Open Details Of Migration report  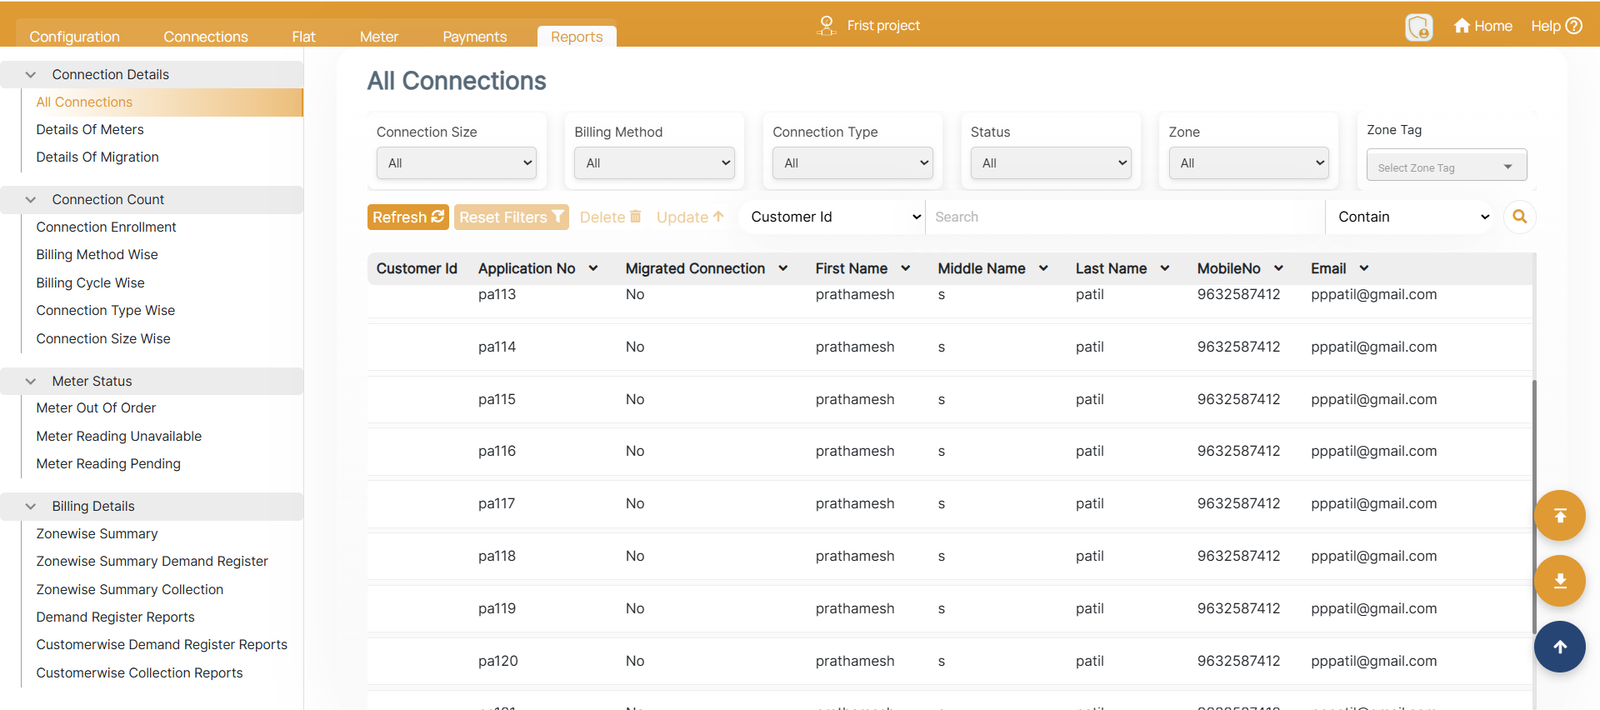pos(97,157)
